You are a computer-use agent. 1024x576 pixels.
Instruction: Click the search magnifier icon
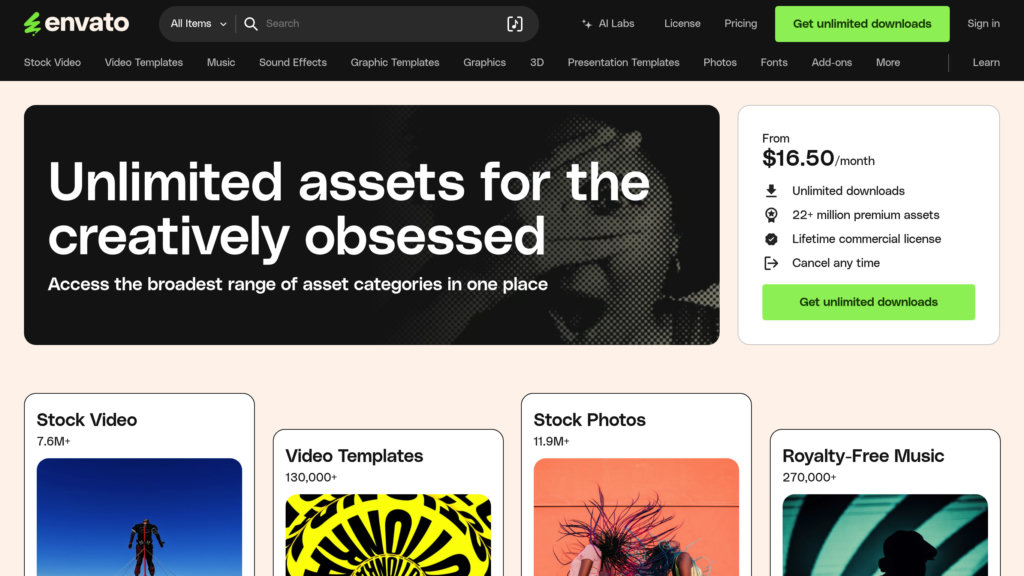(x=251, y=24)
